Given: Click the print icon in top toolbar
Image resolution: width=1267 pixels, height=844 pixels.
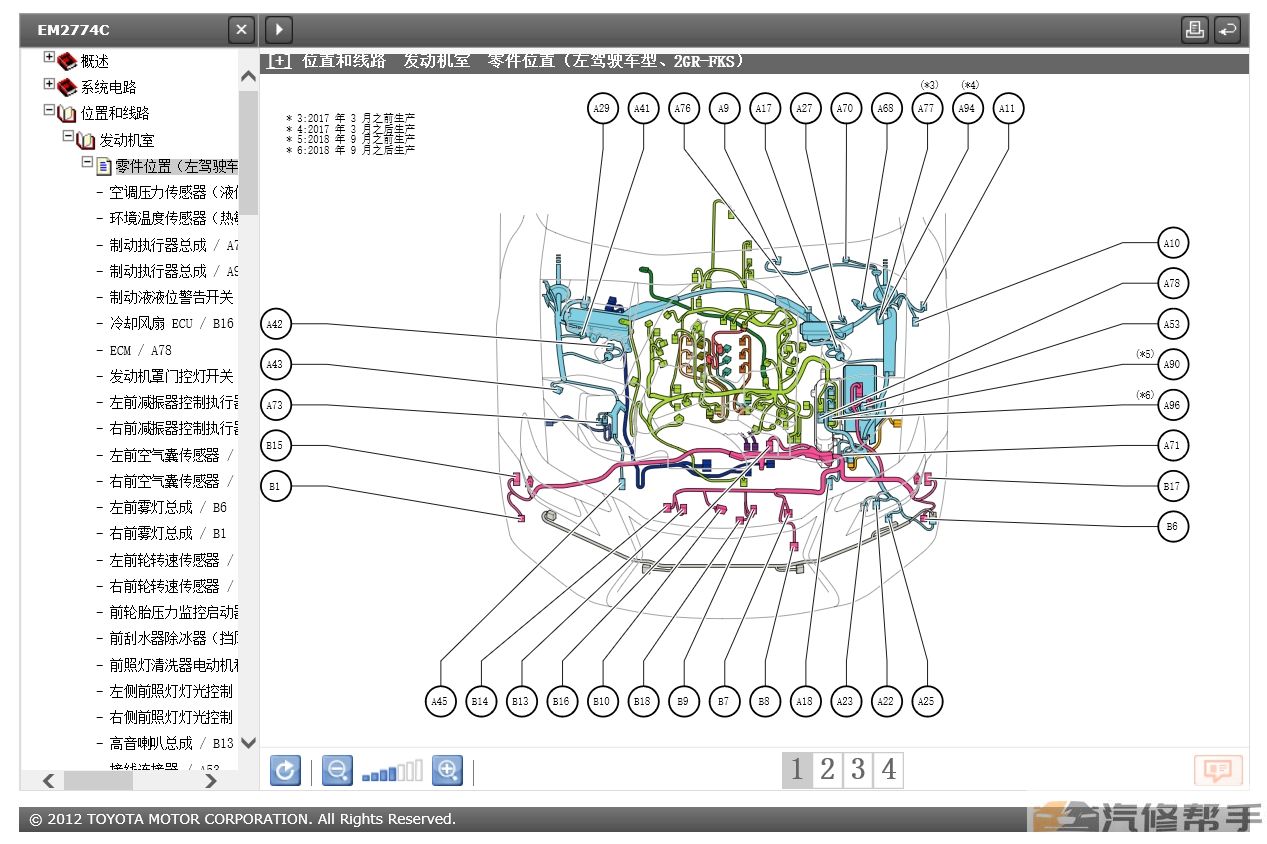Looking at the screenshot, I should coord(1194,30).
